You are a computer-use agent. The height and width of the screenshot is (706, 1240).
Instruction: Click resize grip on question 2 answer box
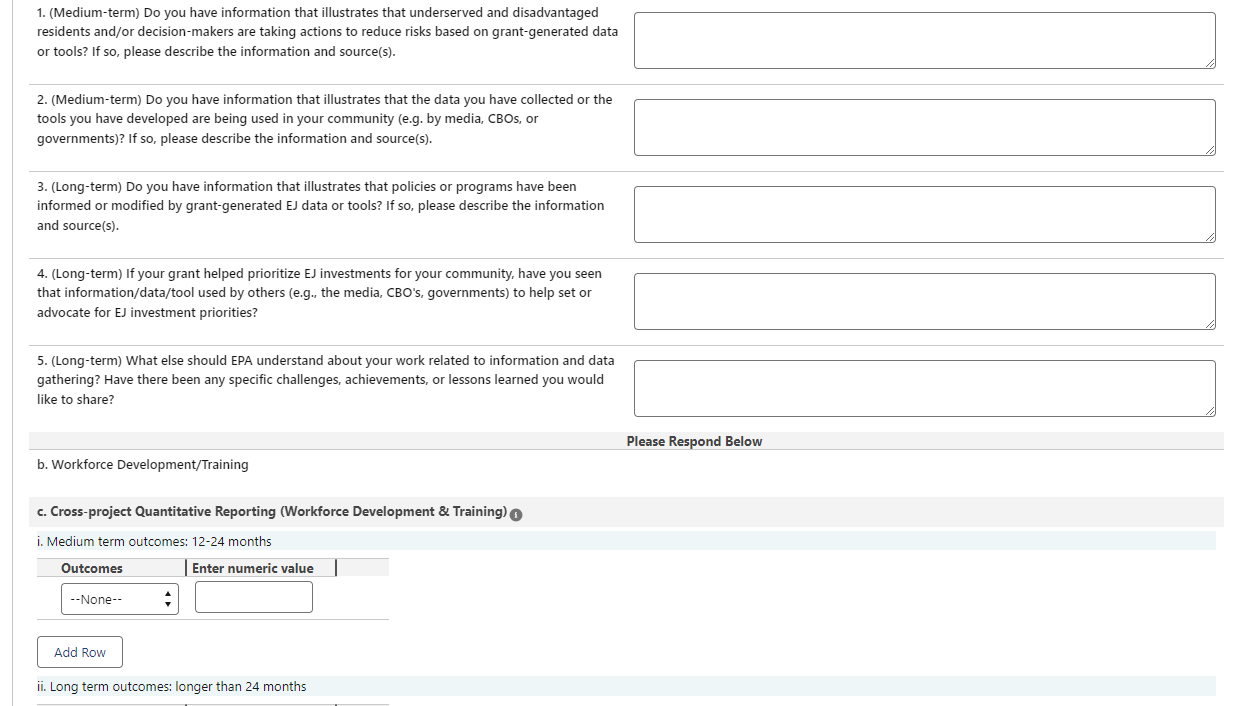[1210, 150]
